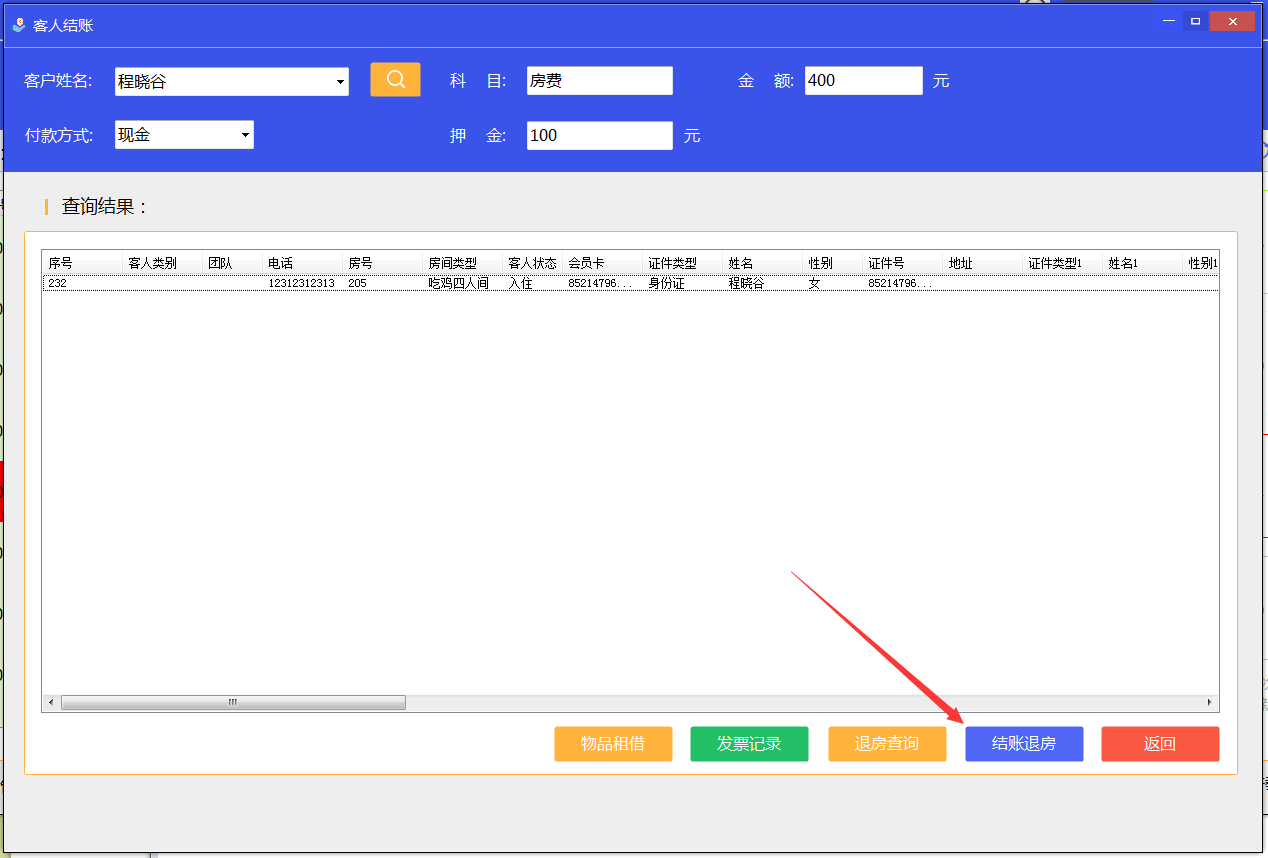Click the 科目 input field
This screenshot has width=1268, height=858.
pos(599,81)
